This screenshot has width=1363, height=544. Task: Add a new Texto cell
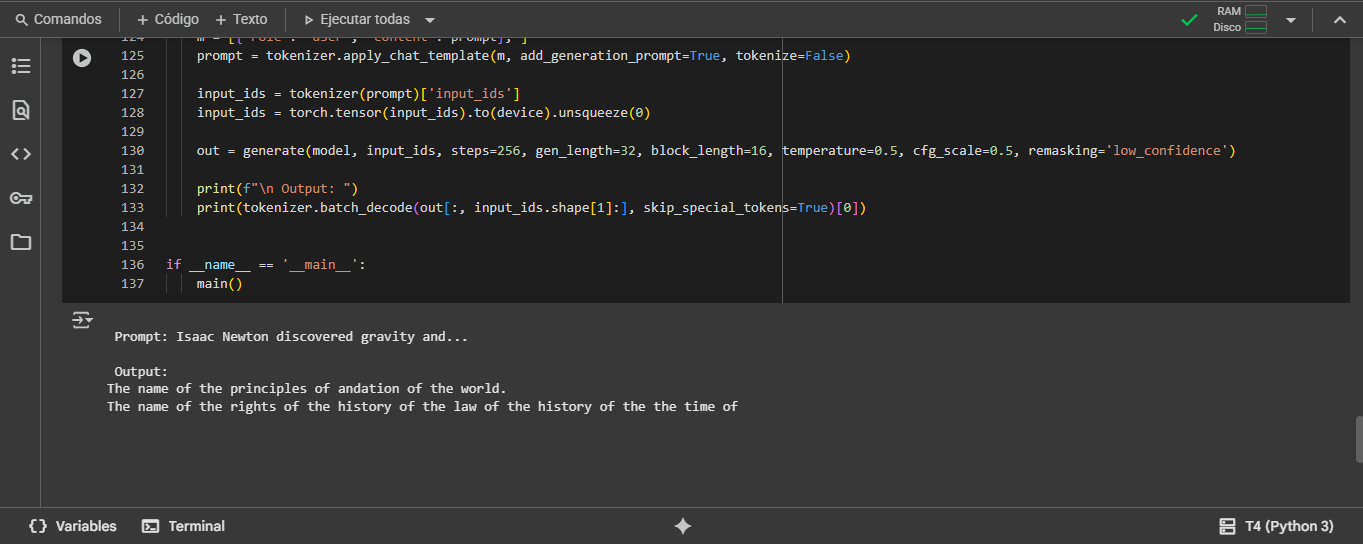(241, 20)
